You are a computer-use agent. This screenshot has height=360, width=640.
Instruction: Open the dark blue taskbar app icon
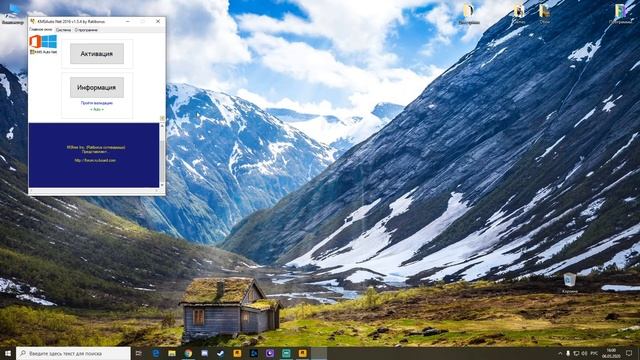pos(253,353)
